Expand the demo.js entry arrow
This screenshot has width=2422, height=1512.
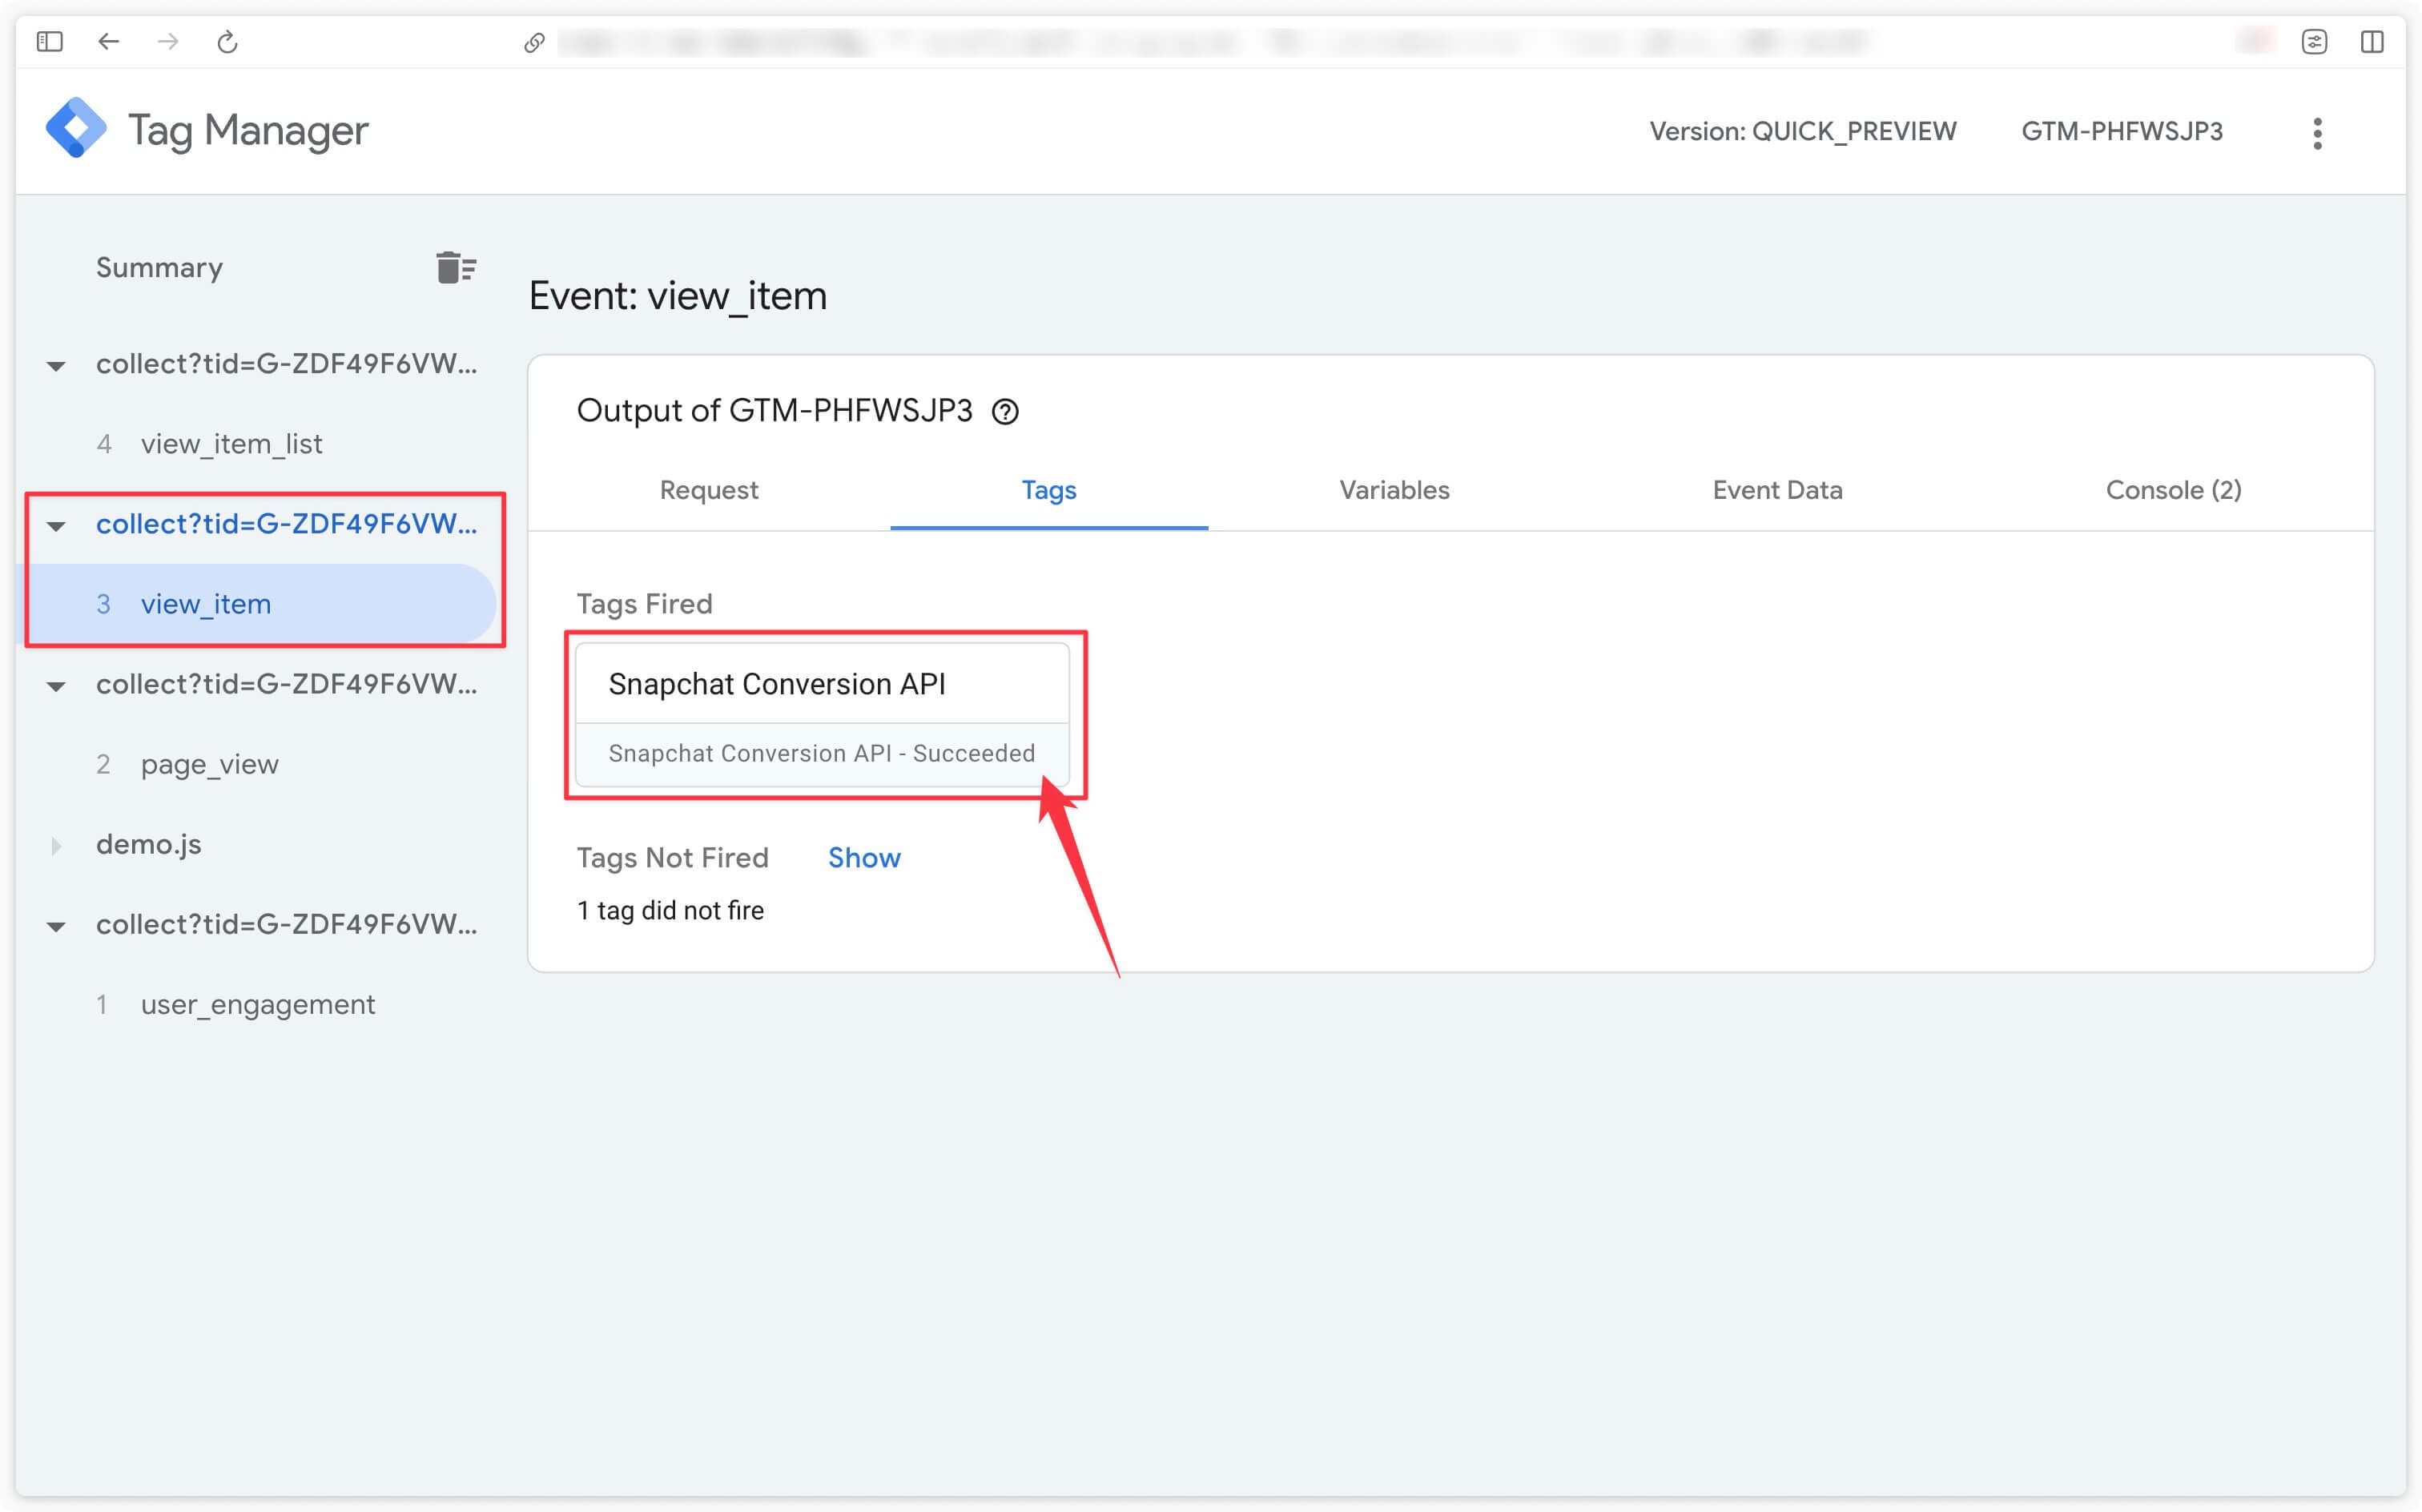[57, 845]
